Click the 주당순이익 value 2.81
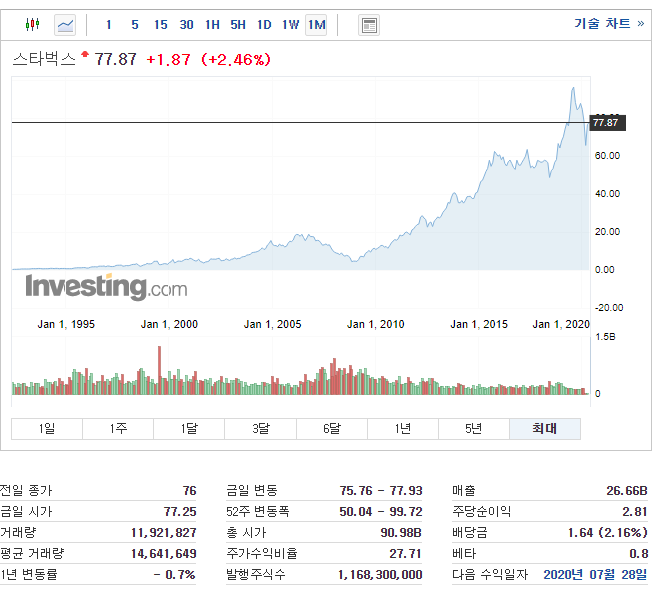Screen dimensions: 655x595 tap(635, 511)
